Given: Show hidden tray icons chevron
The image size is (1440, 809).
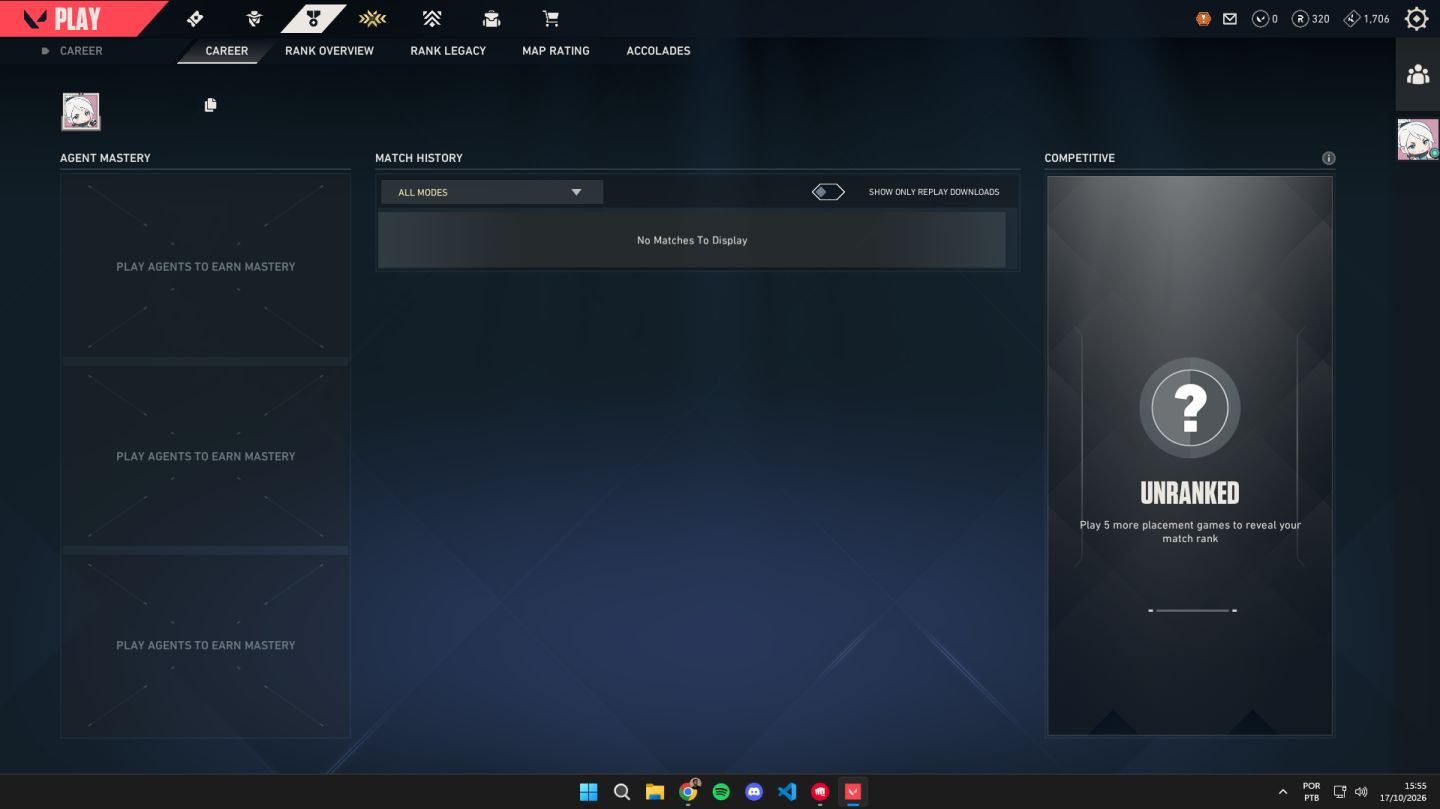Looking at the screenshot, I should click(x=1283, y=792).
